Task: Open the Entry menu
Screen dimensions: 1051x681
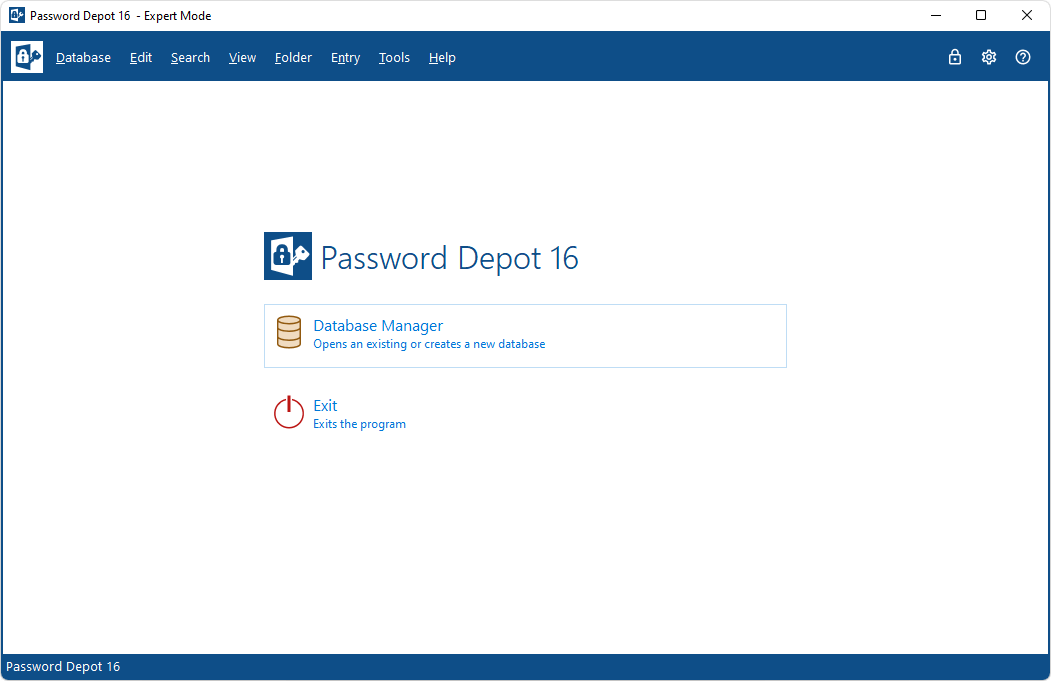Action: 345,58
